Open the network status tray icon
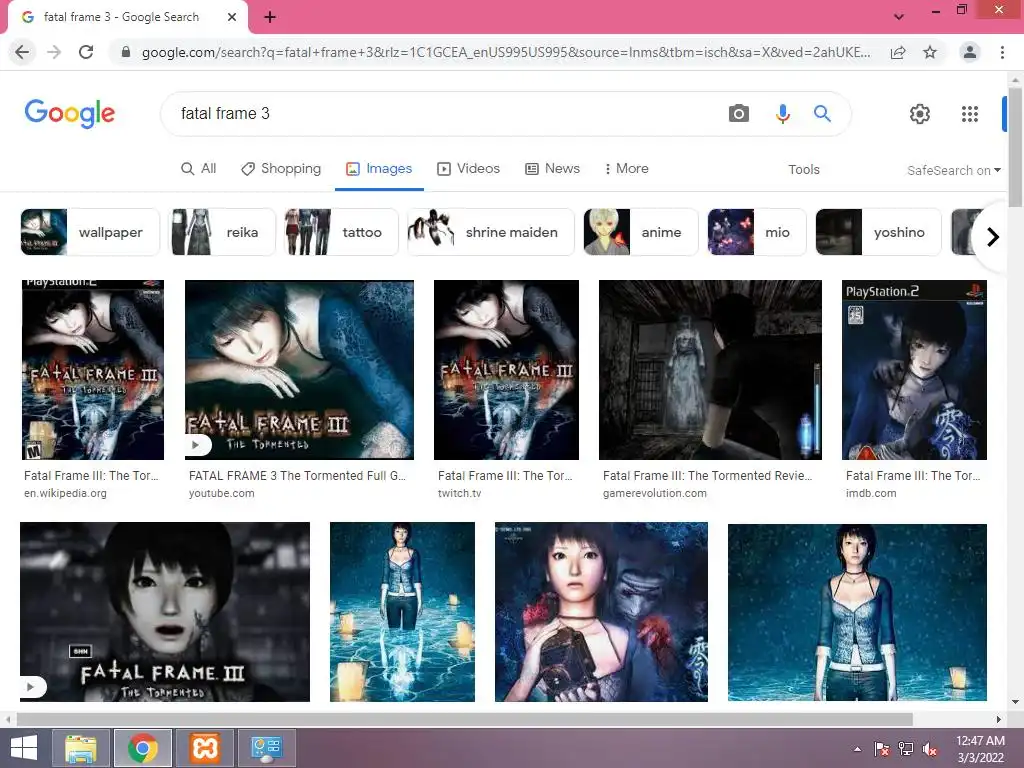Screen dimensions: 1024x768 tap(906, 749)
